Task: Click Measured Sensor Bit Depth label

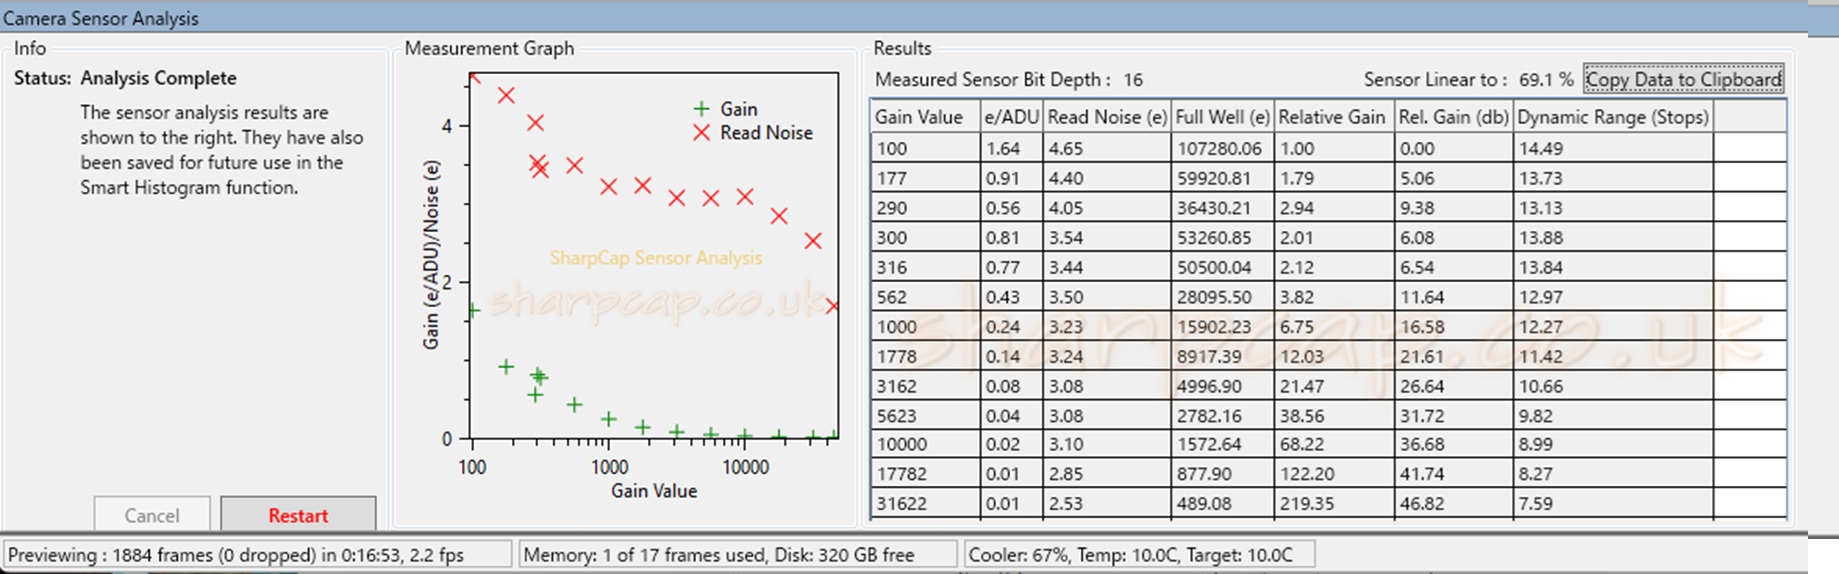Action: (x=992, y=79)
